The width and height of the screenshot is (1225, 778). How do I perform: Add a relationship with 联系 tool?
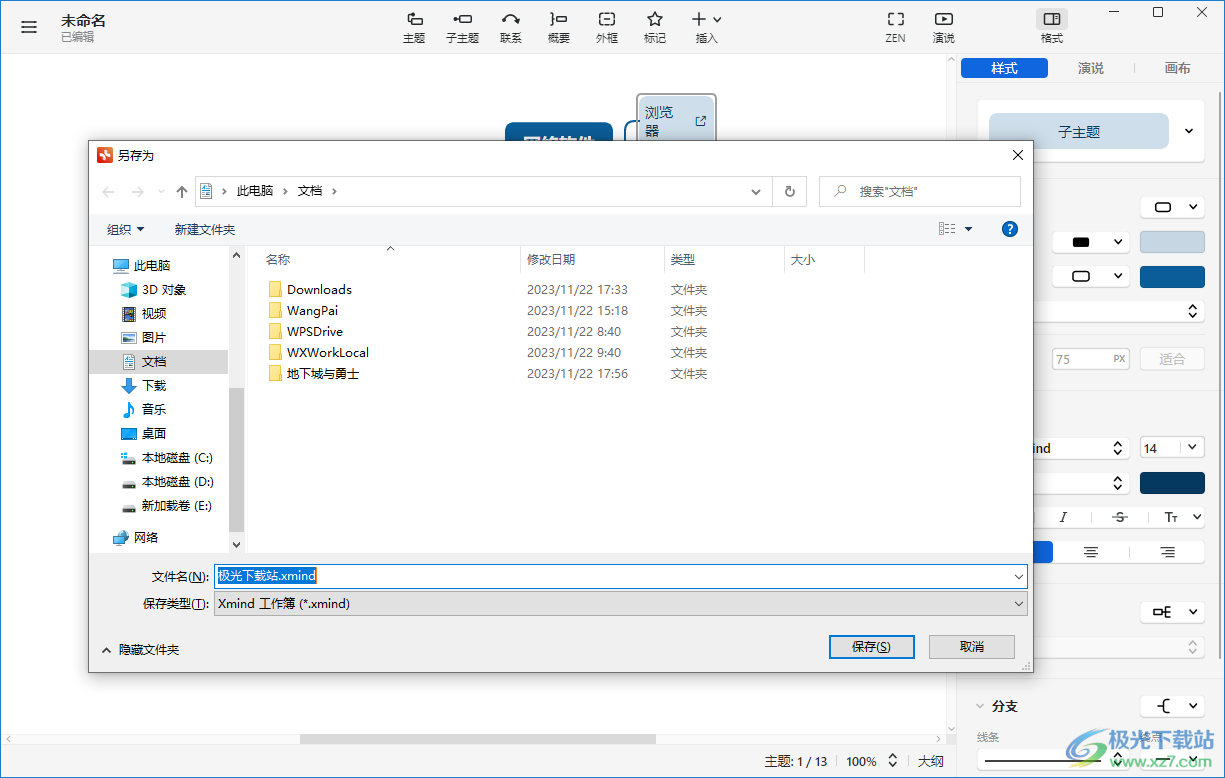[x=511, y=27]
